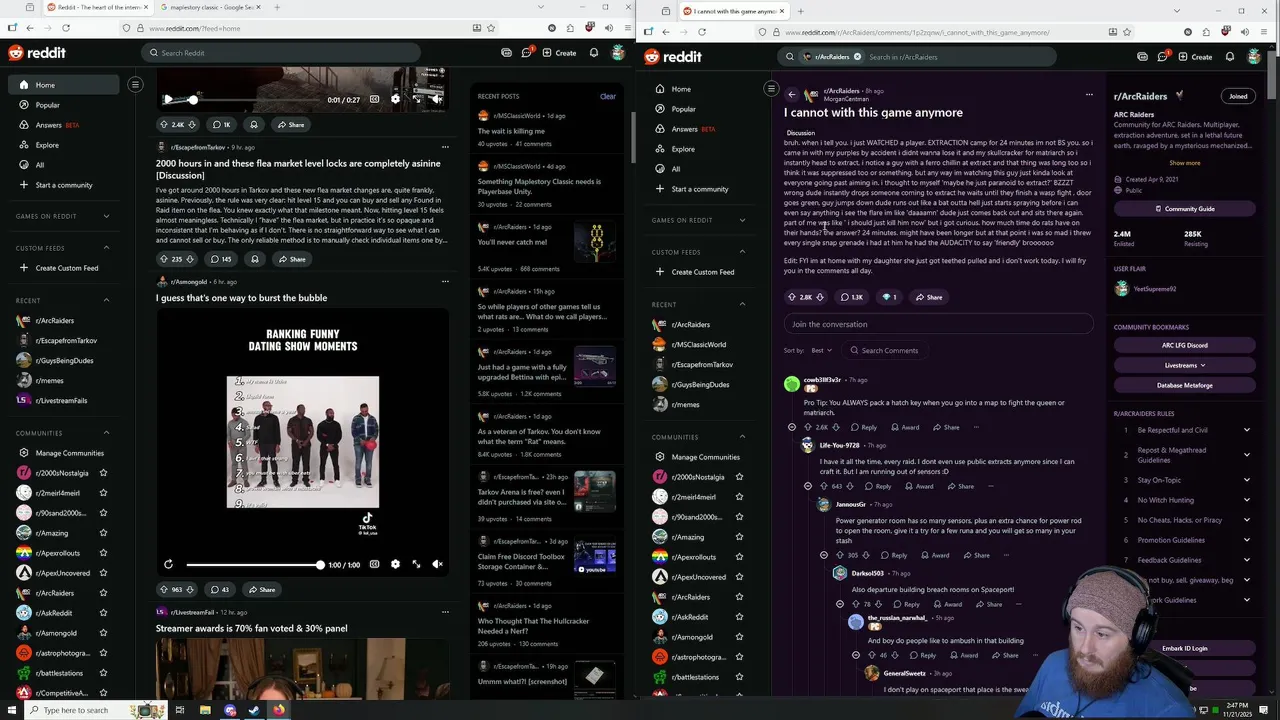Collapse Recent section in left sidebar
This screenshot has width=1280, height=720.
(x=106, y=300)
